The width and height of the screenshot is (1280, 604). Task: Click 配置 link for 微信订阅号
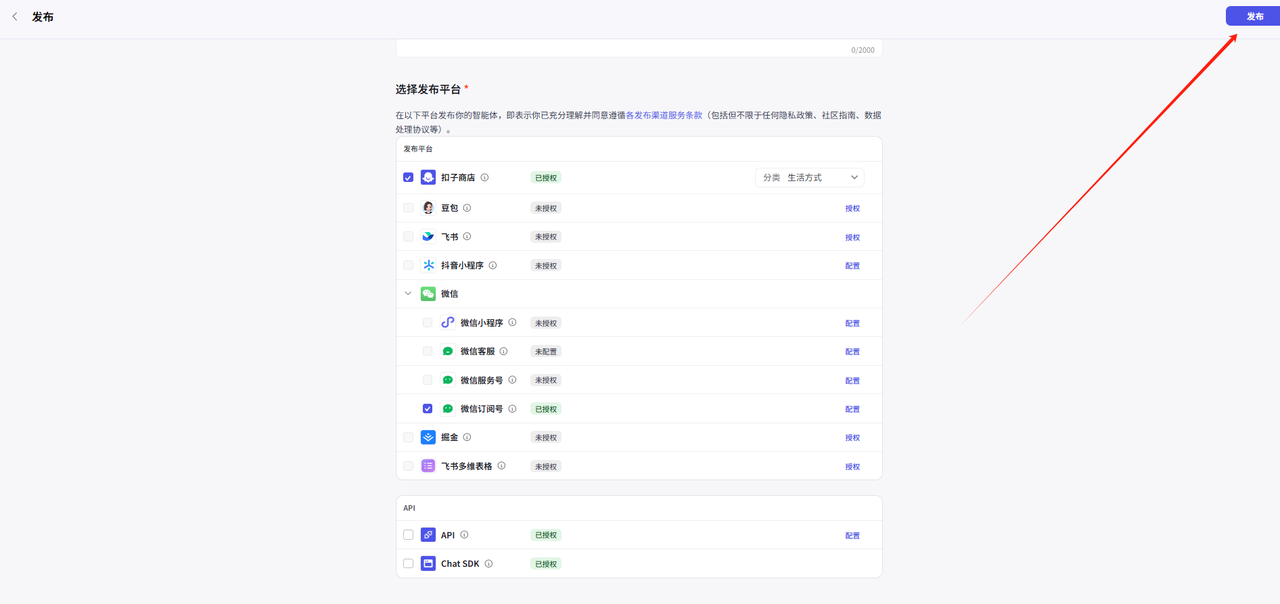tap(852, 409)
